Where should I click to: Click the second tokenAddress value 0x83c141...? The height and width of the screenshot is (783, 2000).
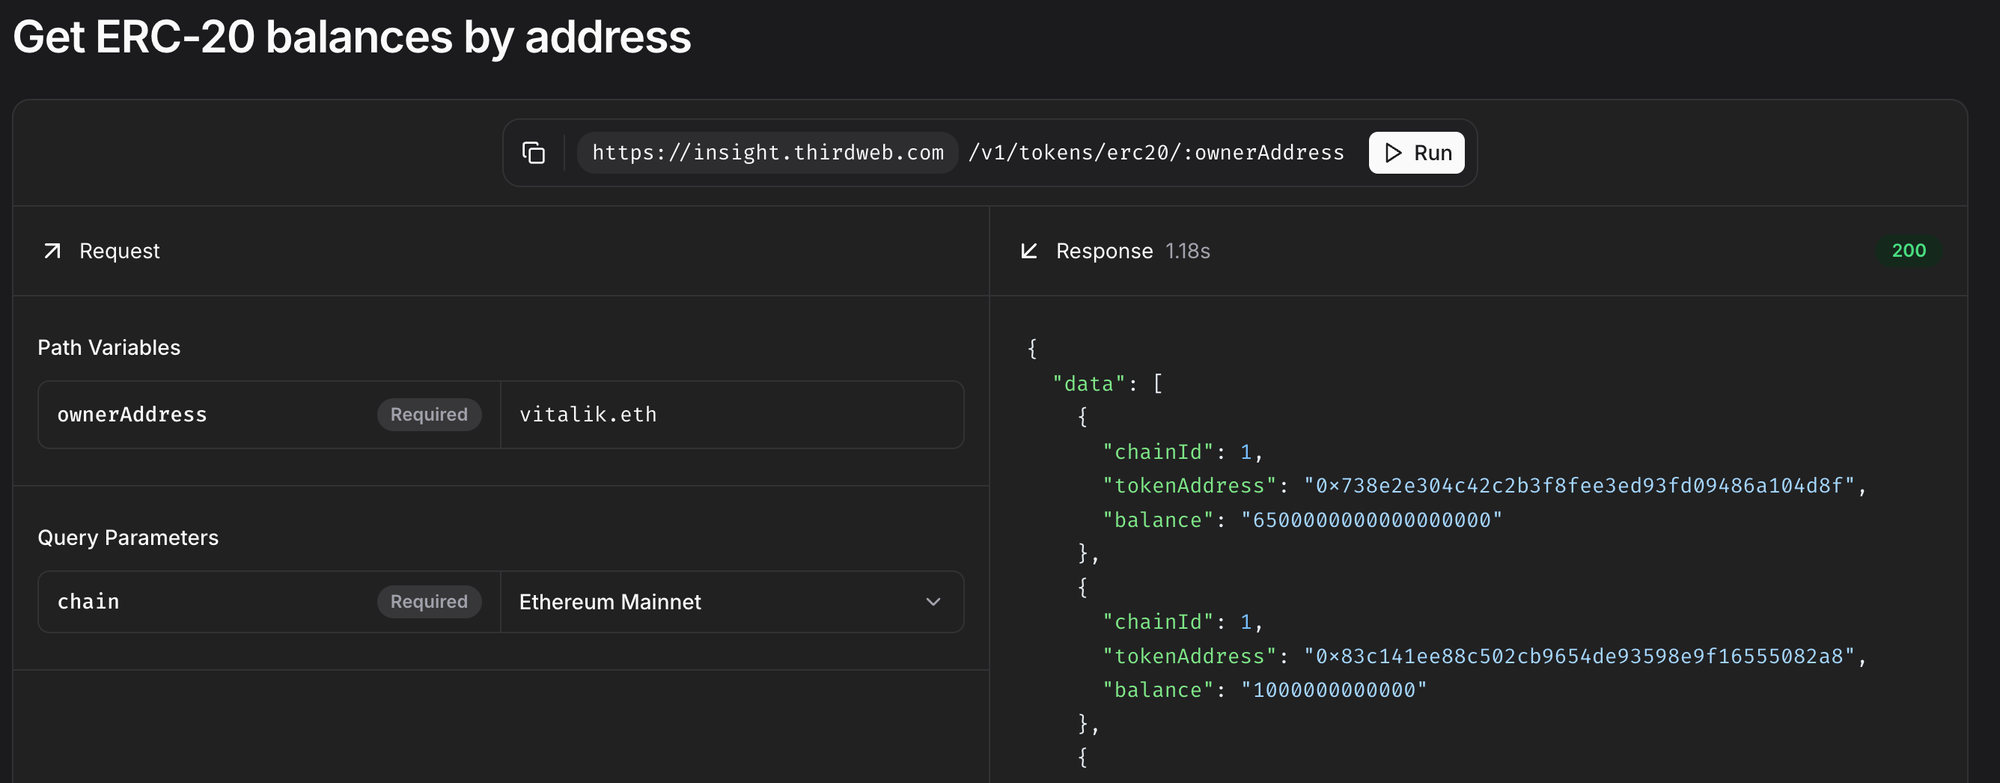click(x=1579, y=656)
